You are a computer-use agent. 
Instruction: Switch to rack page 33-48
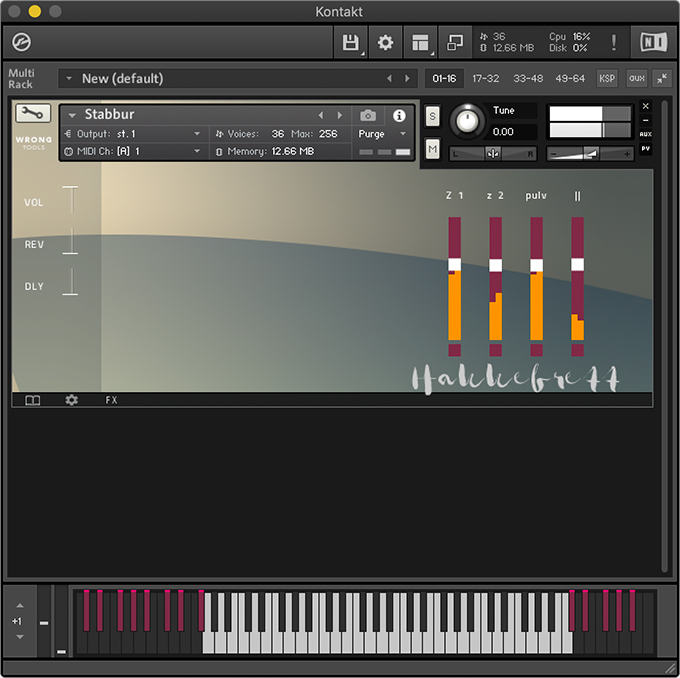[x=528, y=79]
